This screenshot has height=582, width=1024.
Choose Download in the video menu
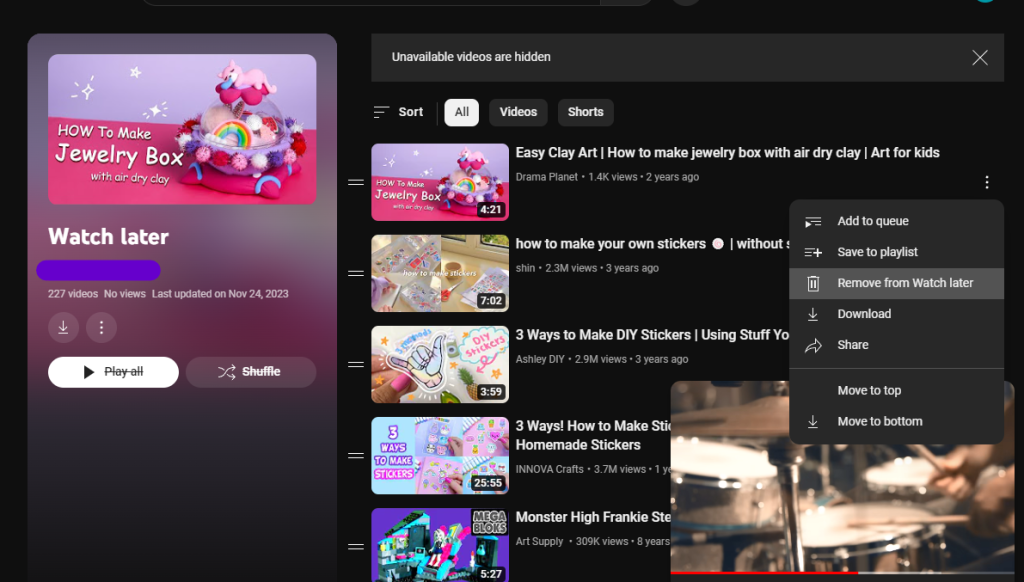pyautogui.click(x=896, y=314)
